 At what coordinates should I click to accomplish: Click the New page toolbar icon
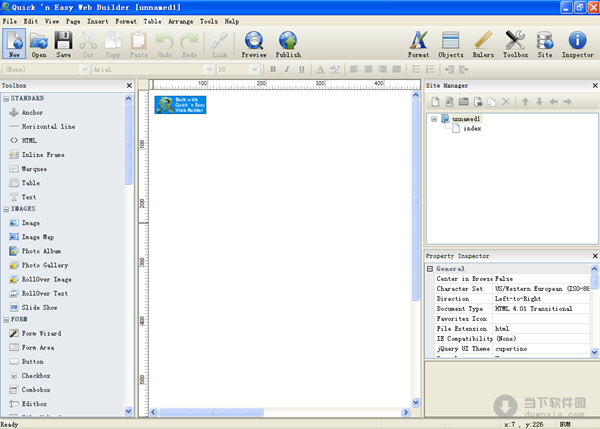point(14,44)
